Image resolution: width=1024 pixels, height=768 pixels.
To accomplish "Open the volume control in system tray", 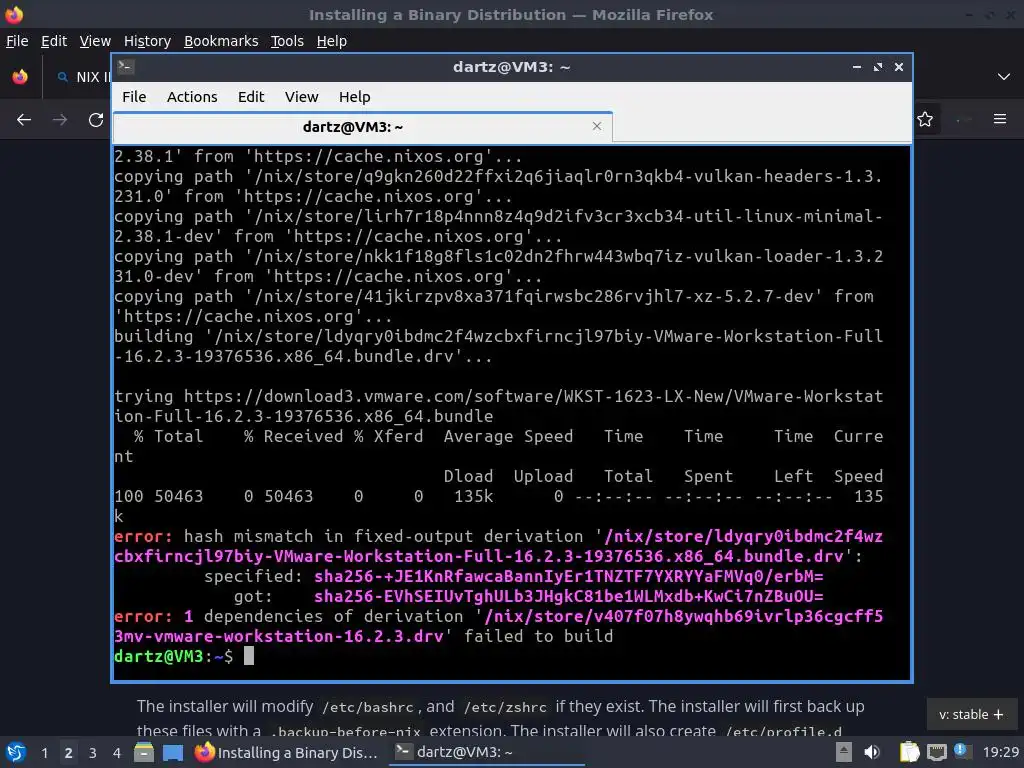I will (872, 752).
